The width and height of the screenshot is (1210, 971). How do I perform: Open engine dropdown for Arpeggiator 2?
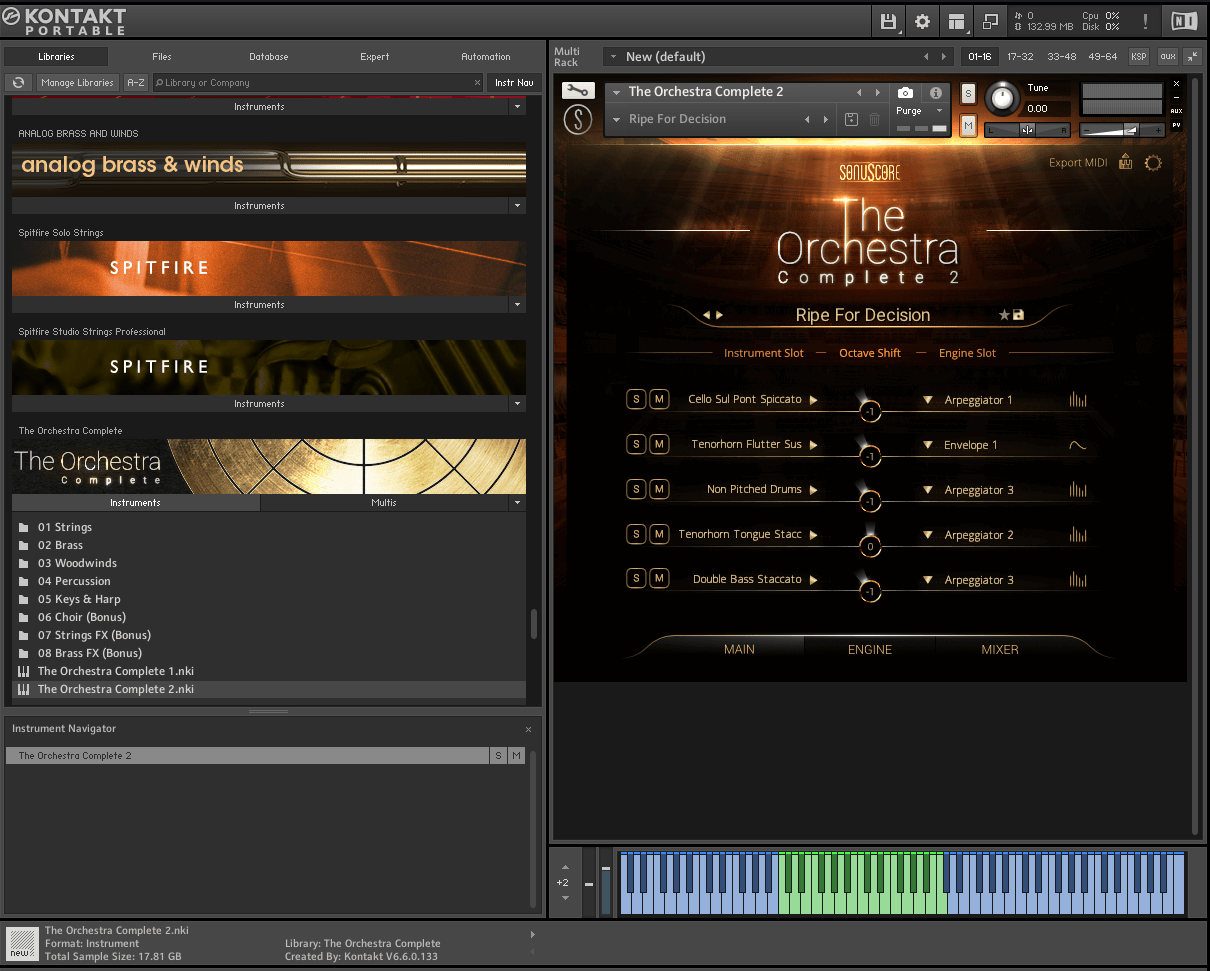coord(928,535)
